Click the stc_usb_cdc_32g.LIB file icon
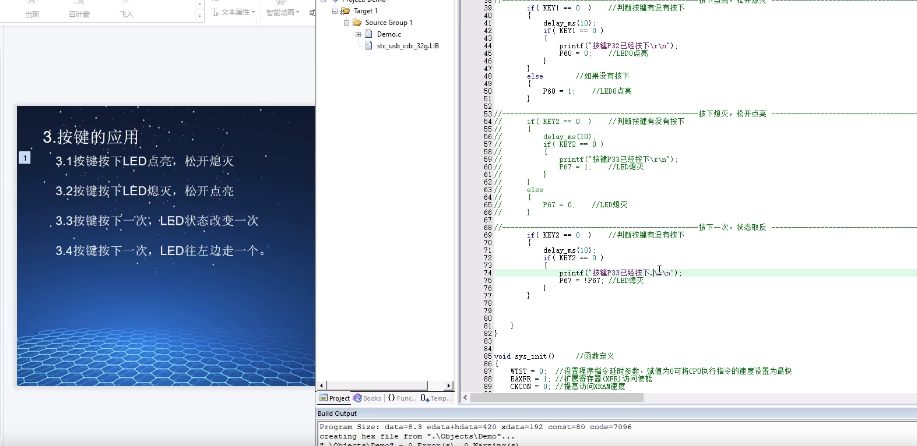Screen dimensions: 917x446 pos(368,46)
